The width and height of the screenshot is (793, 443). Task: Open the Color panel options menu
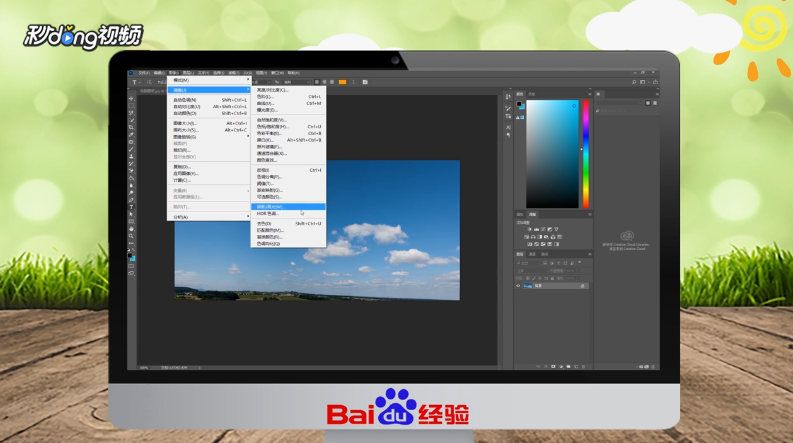(590, 94)
